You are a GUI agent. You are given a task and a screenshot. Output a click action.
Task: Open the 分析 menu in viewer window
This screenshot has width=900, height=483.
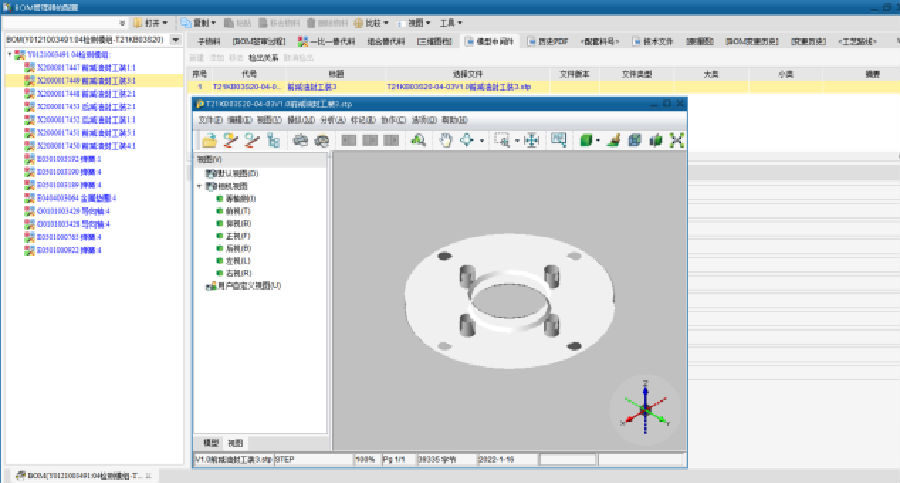(332, 120)
